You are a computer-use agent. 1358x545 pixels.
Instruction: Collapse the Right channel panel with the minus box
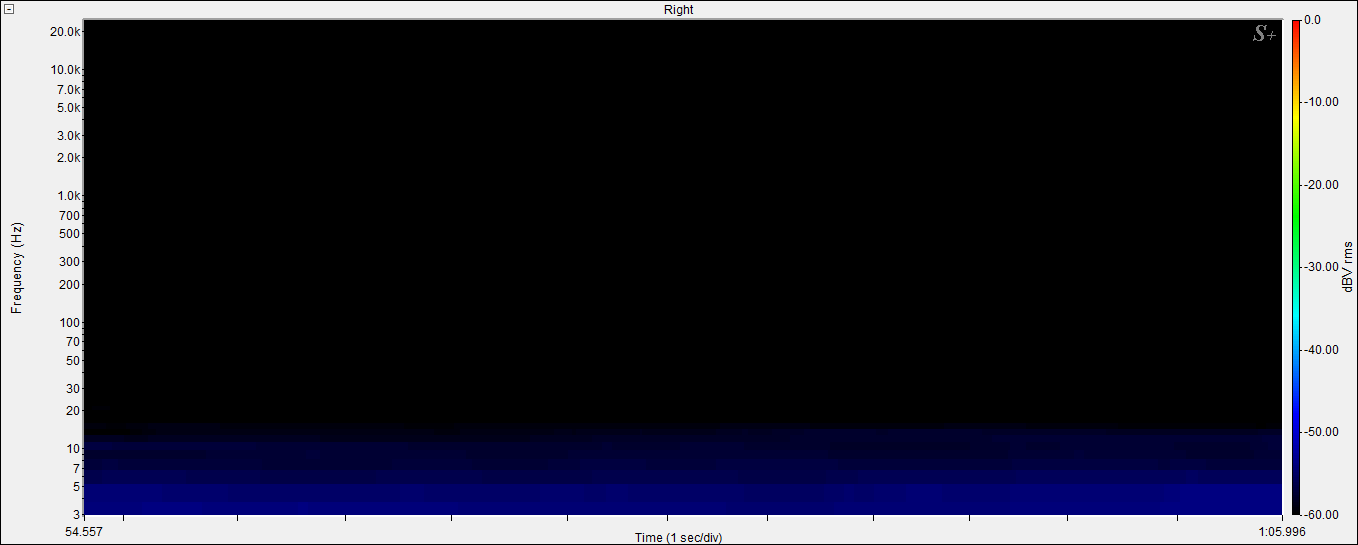pos(9,9)
